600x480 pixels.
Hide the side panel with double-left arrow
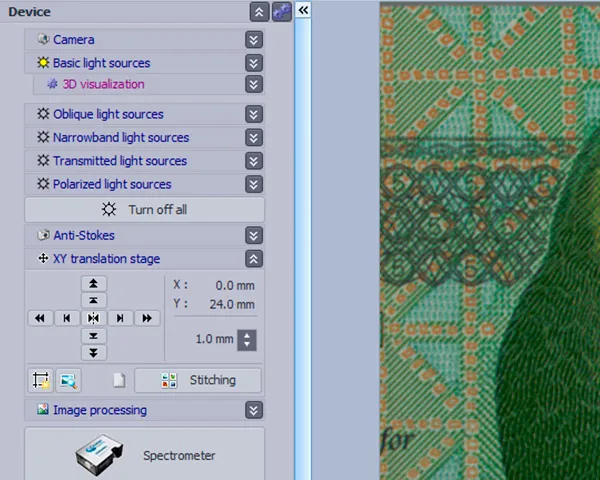303,10
